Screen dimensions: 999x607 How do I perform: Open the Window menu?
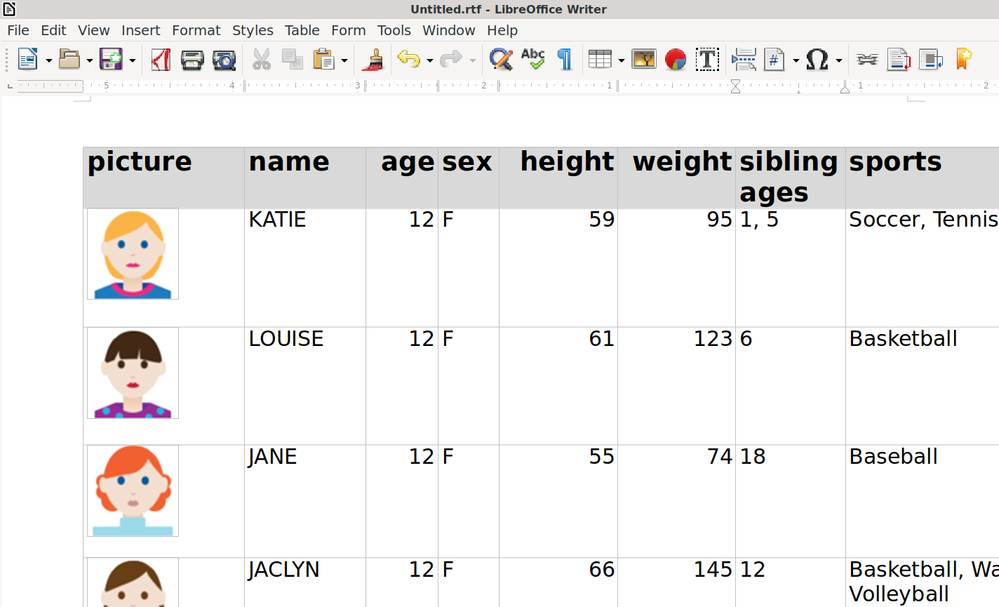pos(449,30)
